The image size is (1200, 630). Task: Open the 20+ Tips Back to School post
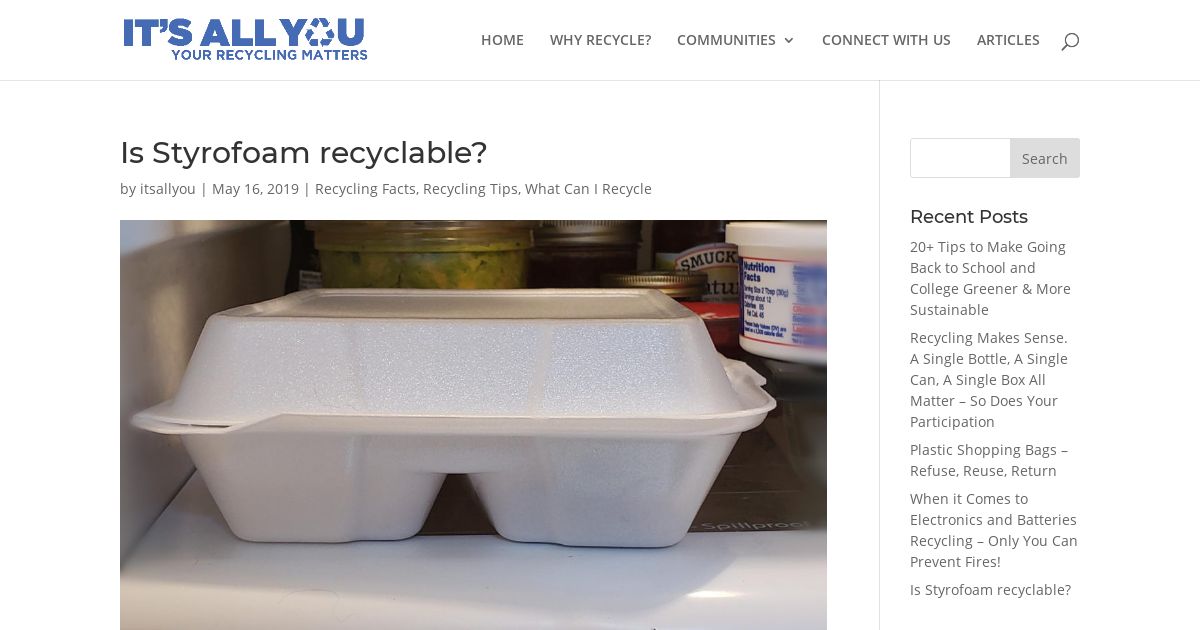(990, 278)
